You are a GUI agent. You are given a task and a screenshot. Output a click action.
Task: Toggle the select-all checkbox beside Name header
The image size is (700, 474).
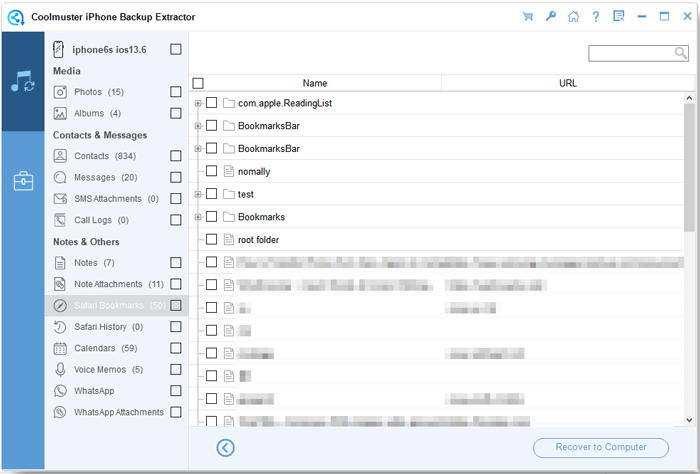(198, 83)
